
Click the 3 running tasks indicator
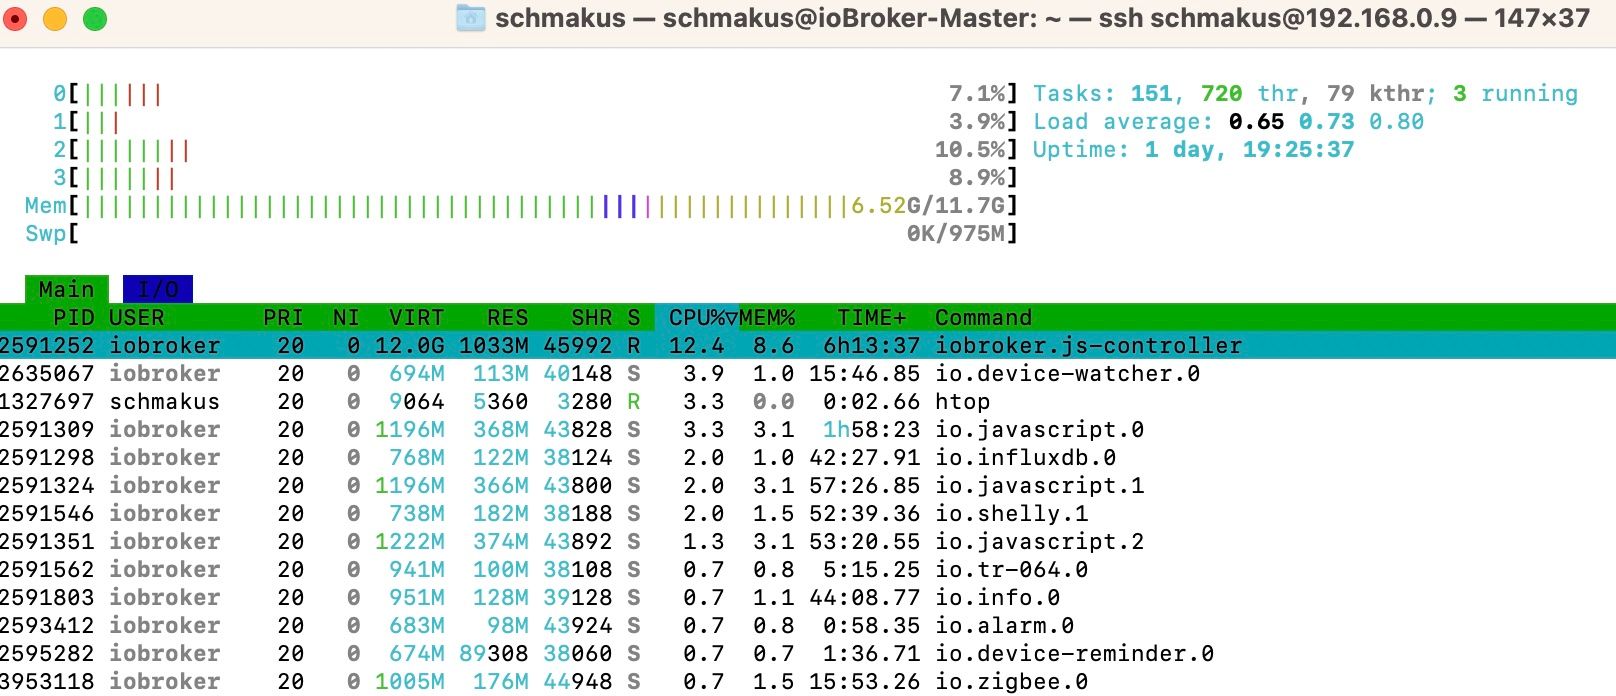pos(1515,93)
